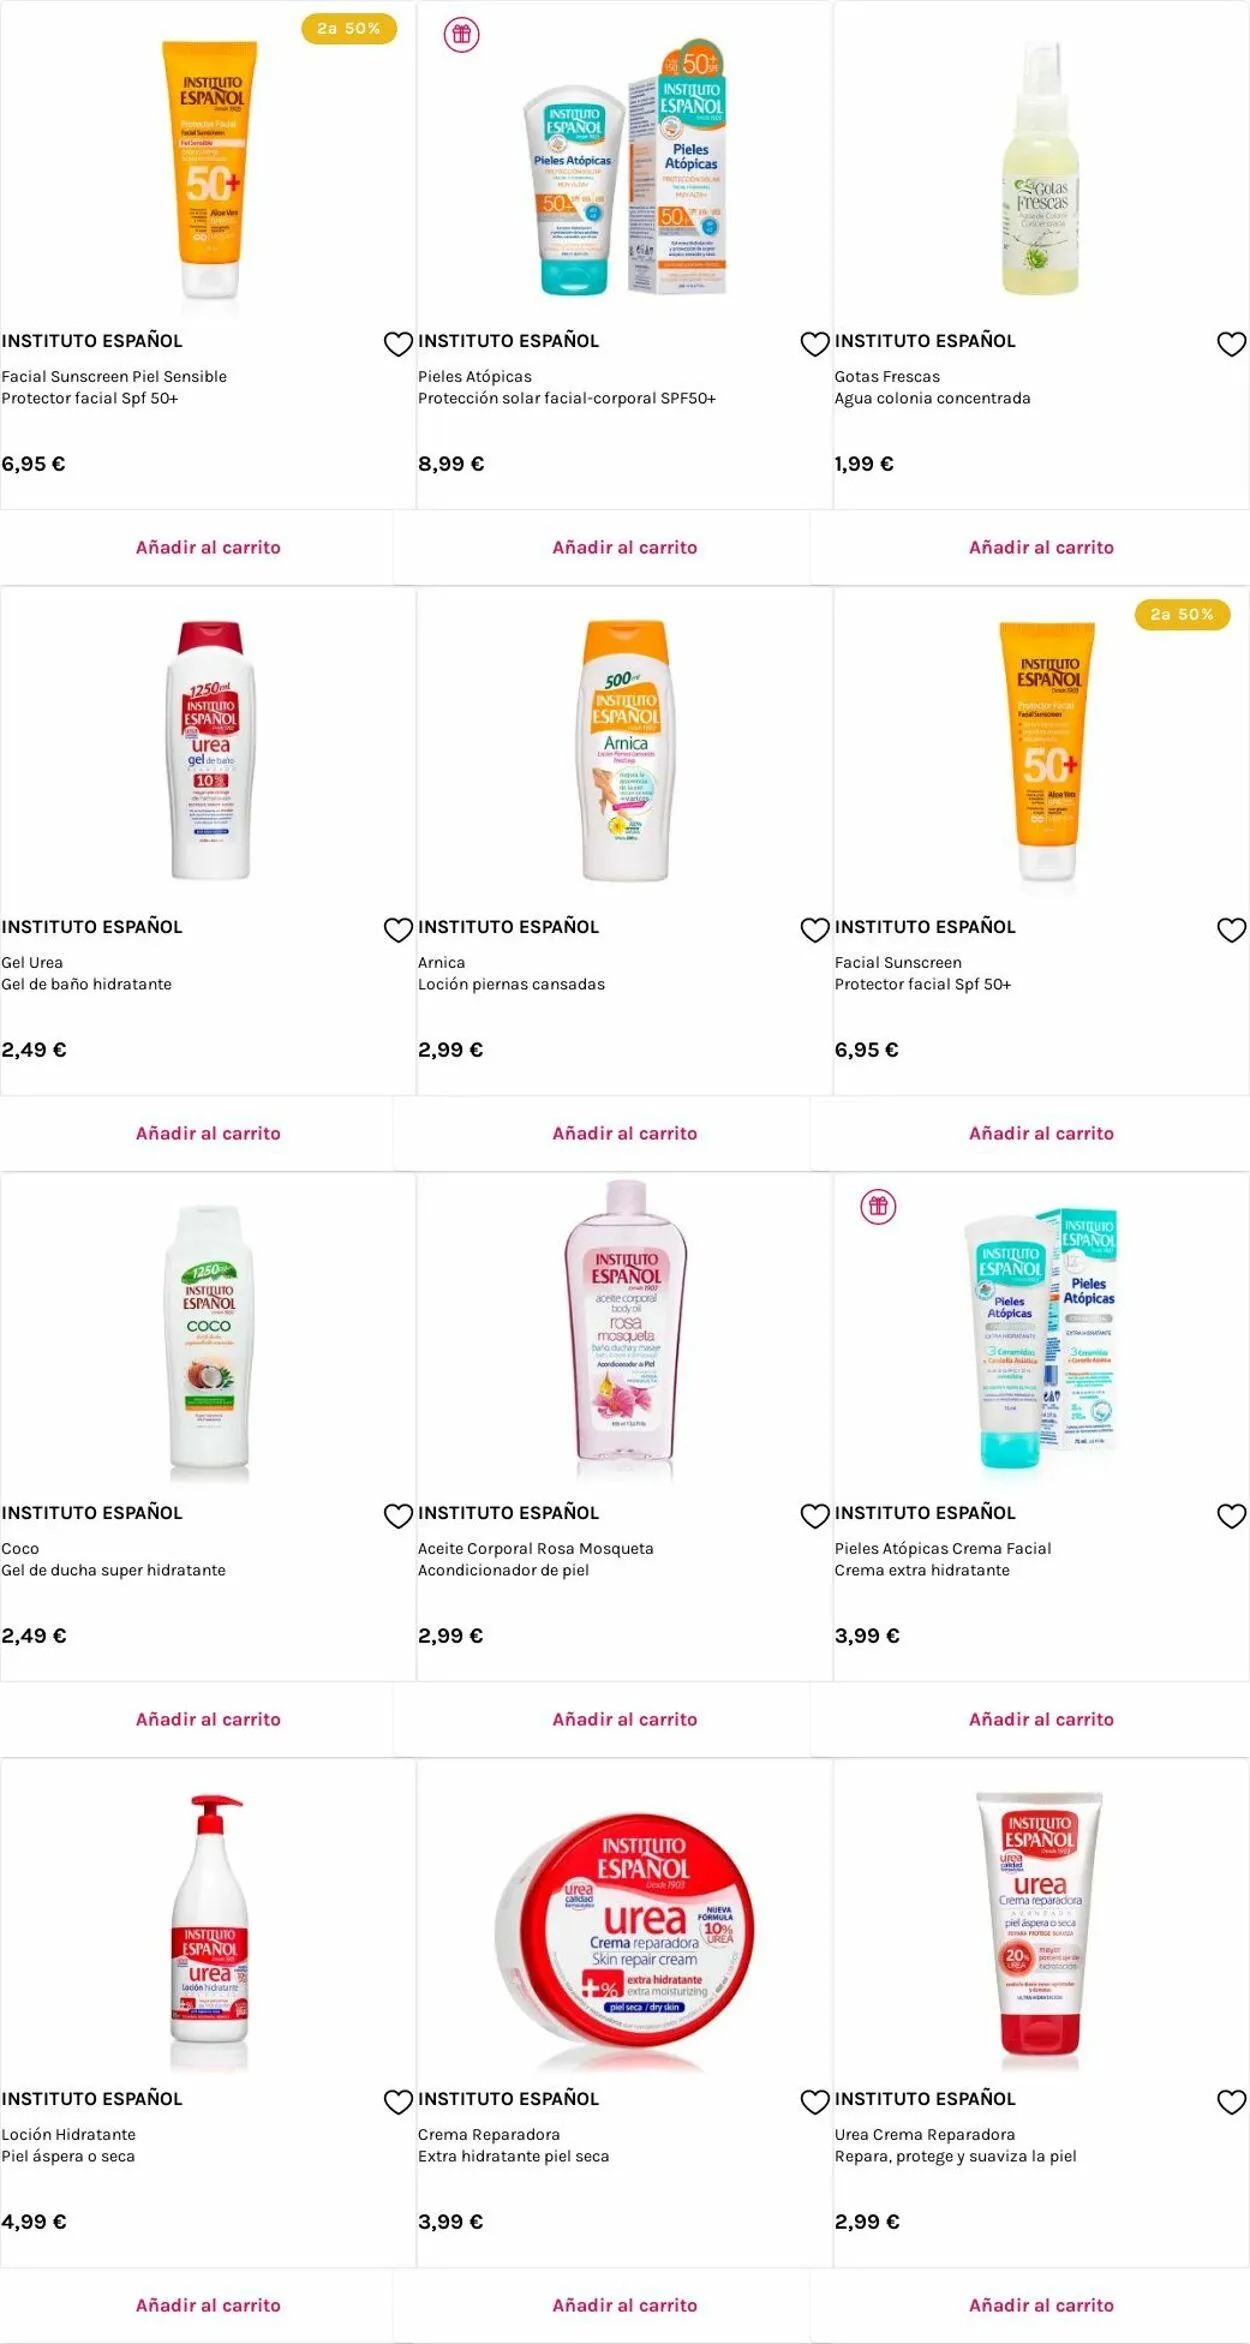Favorite the Facial Sunscreen Piel Sensible product
Viewport: 1250px width, 2344px height.
(x=398, y=344)
